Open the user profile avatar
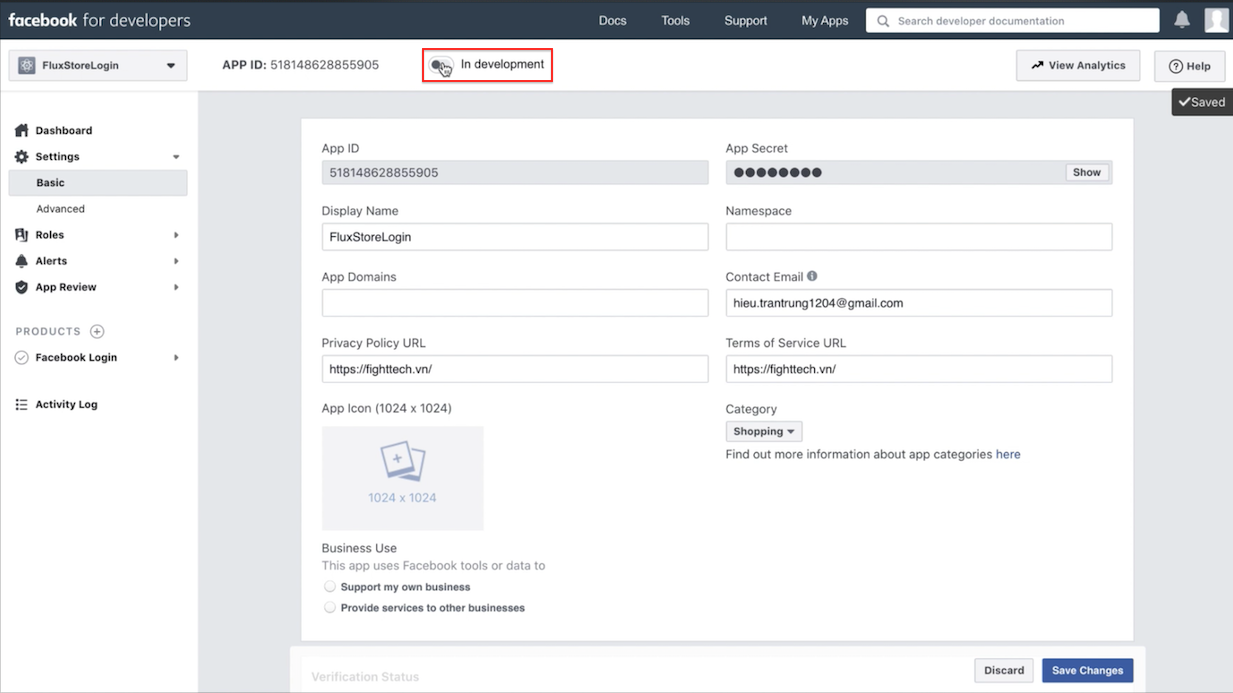The width and height of the screenshot is (1233, 693). 1216,20
